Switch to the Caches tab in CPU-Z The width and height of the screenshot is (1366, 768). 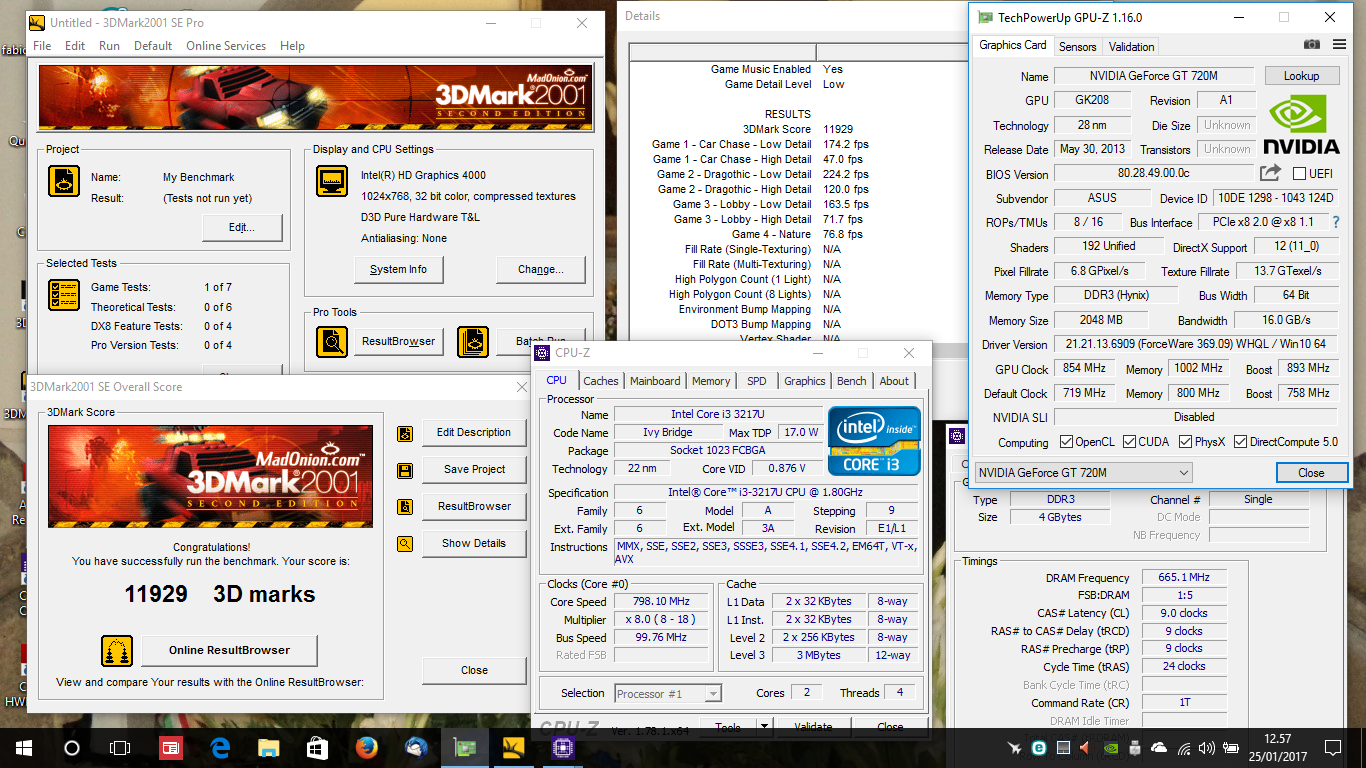[x=601, y=381]
